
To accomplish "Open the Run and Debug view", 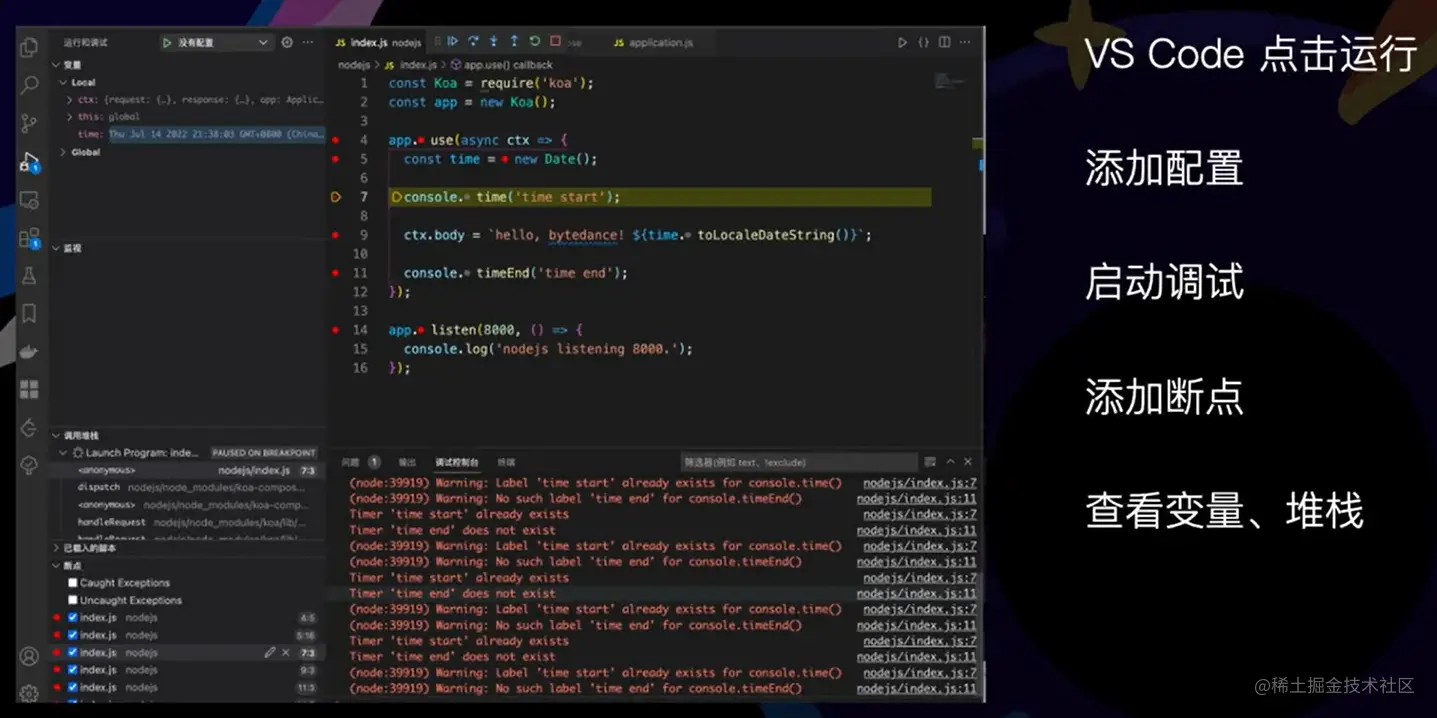I will (x=29, y=162).
